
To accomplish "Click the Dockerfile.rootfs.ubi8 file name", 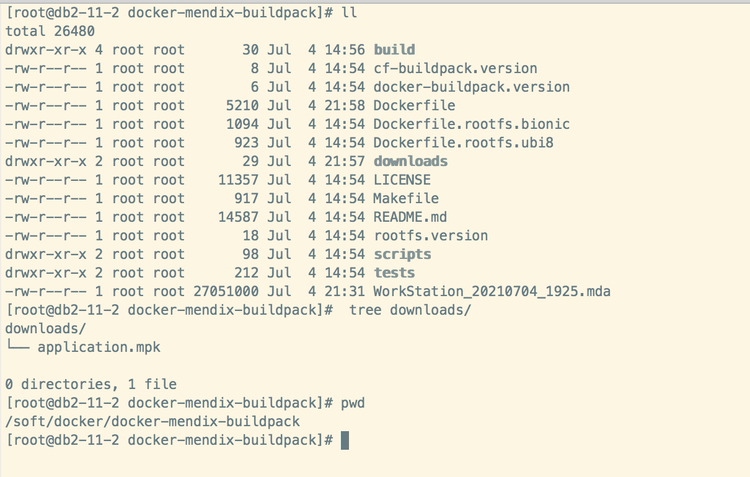I will pyautogui.click(x=463, y=143).
